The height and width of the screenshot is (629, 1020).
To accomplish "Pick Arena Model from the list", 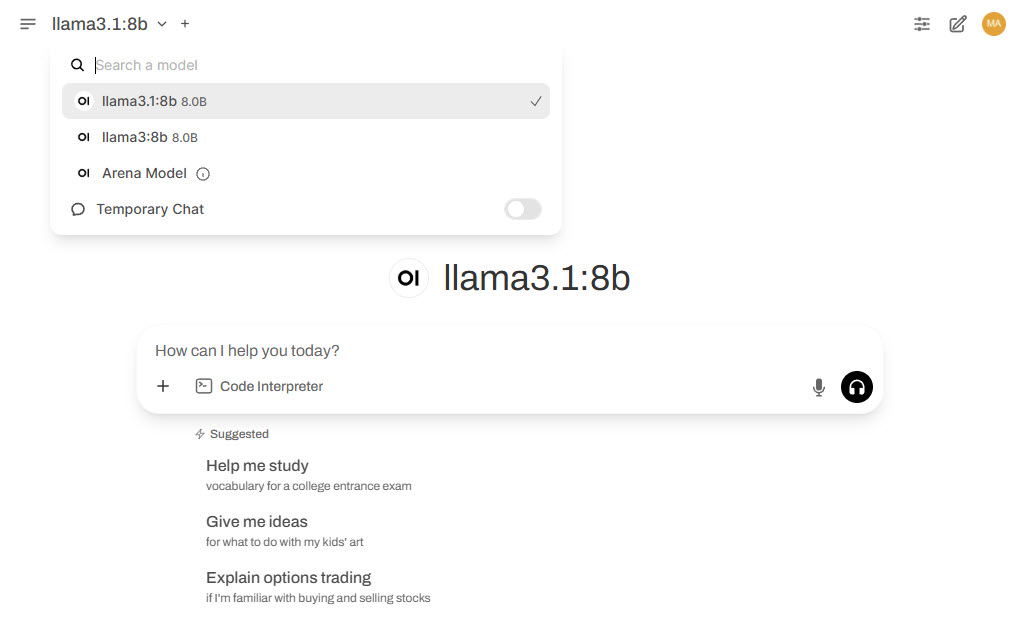I will (x=306, y=174).
